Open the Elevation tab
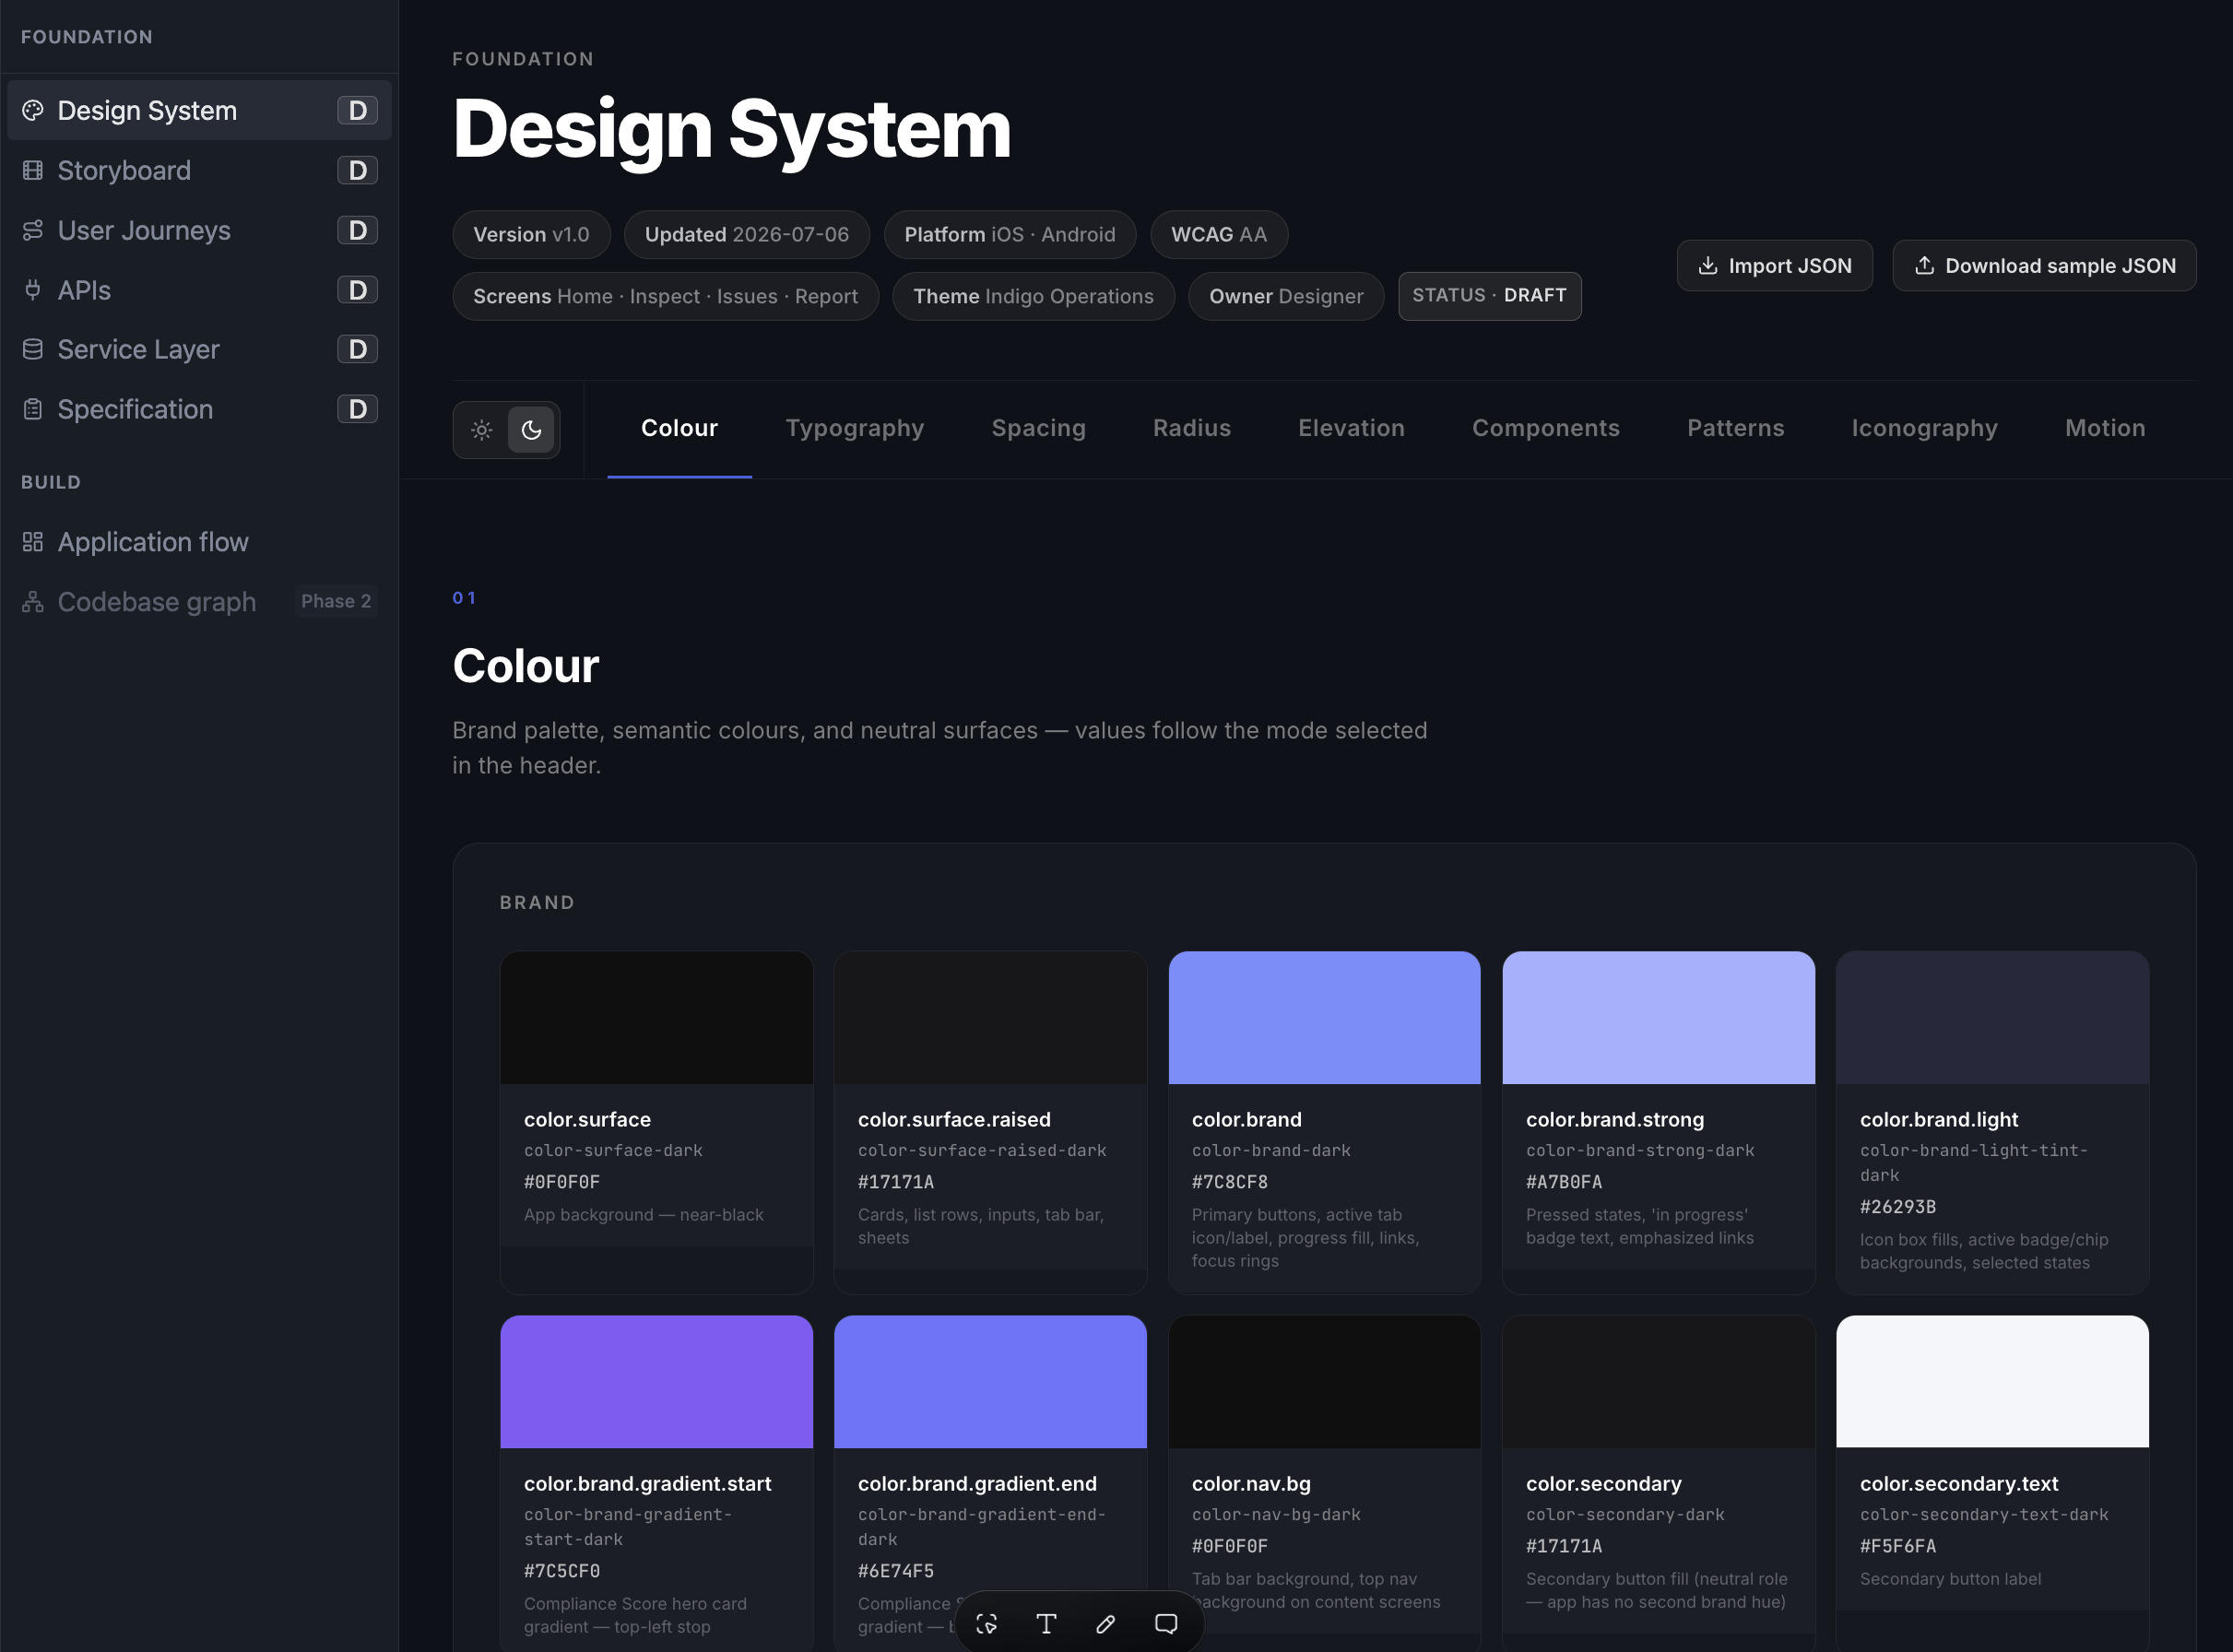 click(1351, 429)
